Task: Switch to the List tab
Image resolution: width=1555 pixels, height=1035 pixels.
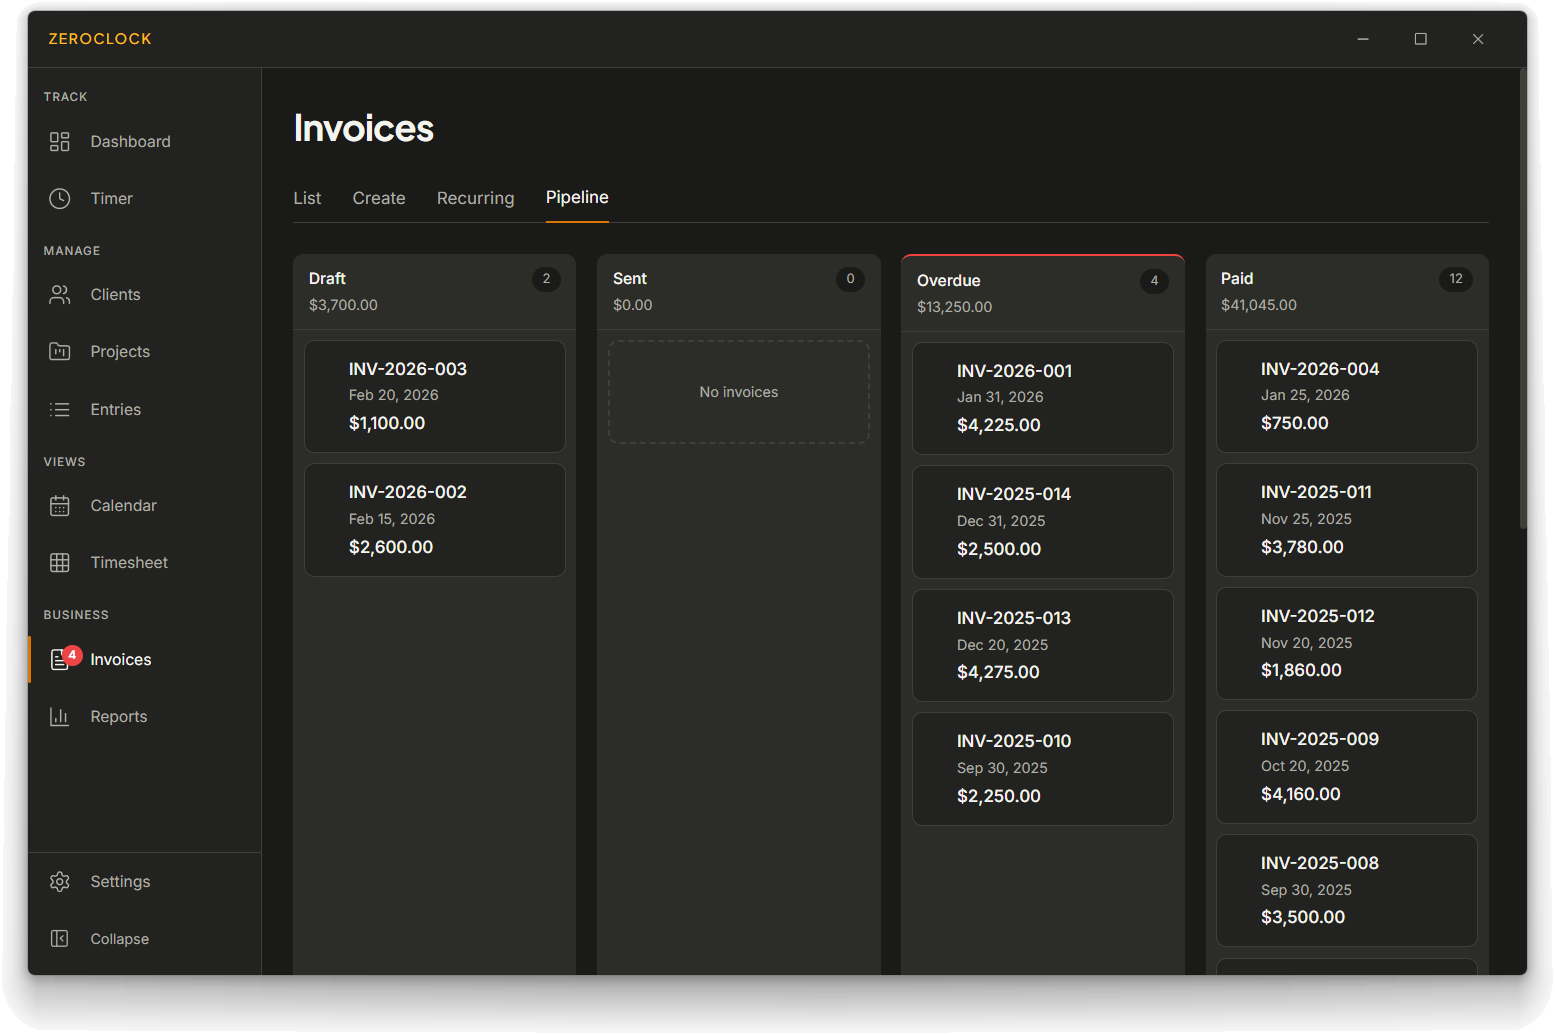Action: pos(307,198)
